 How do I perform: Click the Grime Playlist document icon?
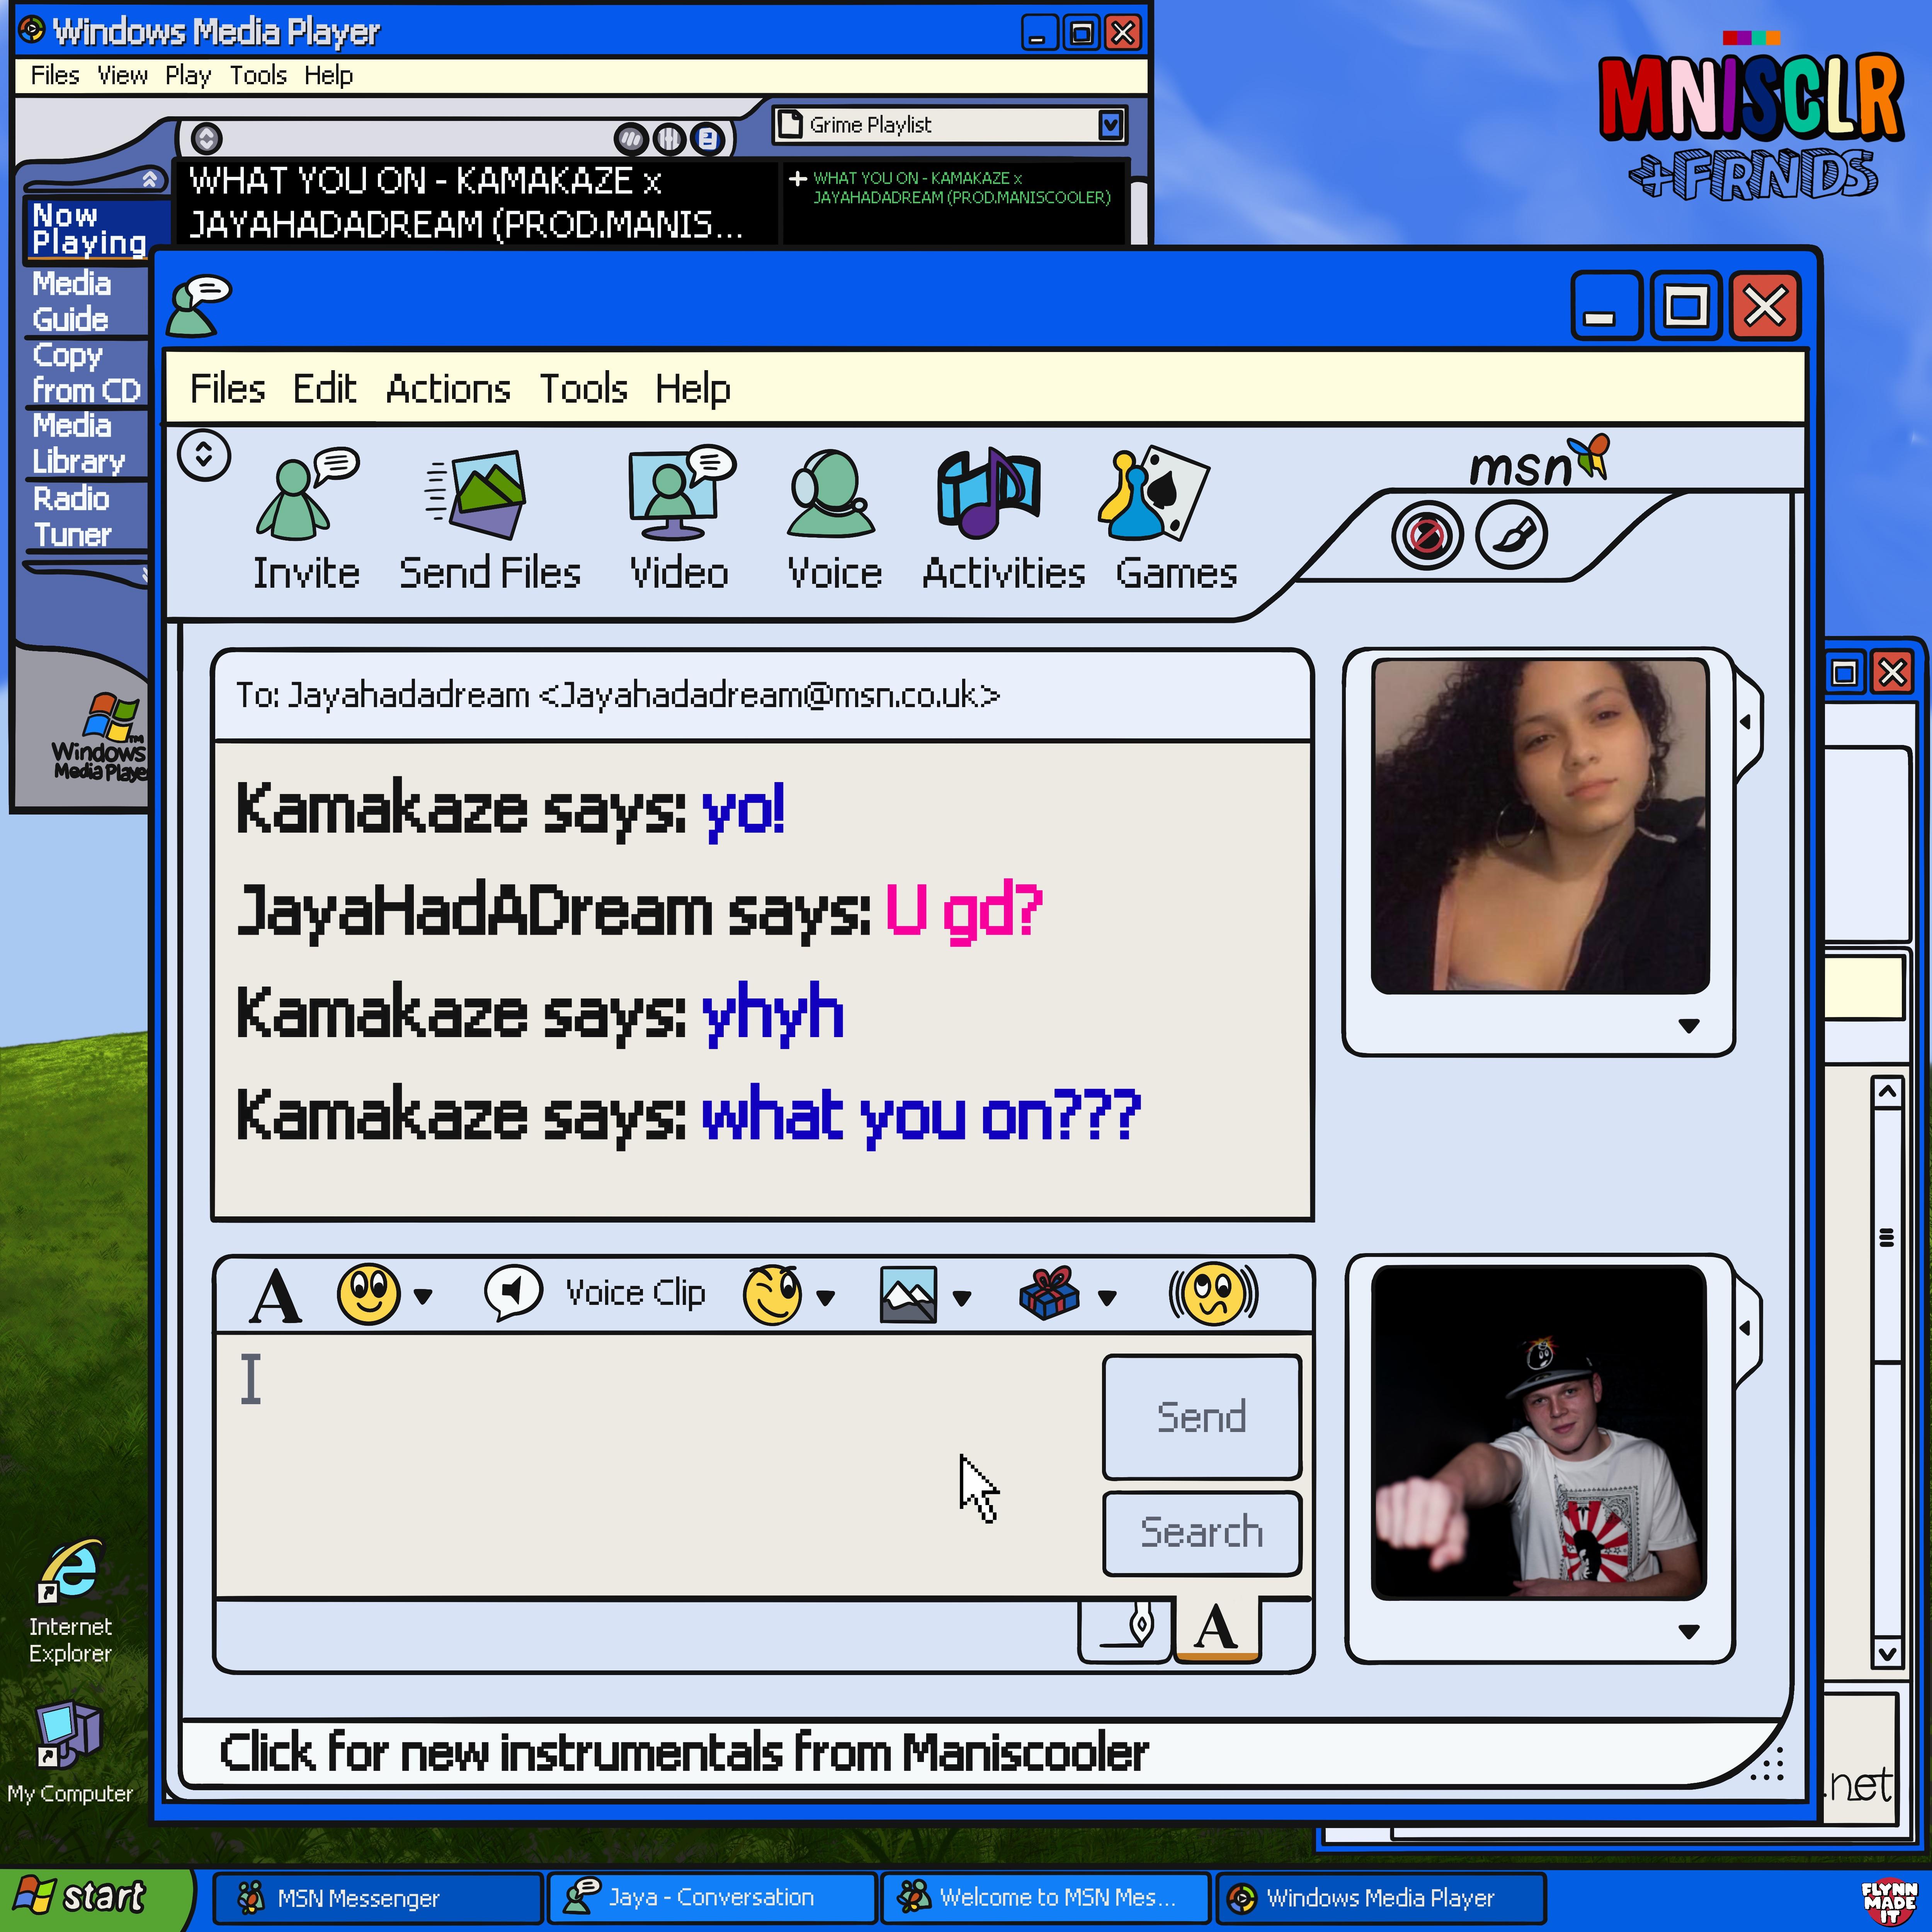click(x=790, y=124)
